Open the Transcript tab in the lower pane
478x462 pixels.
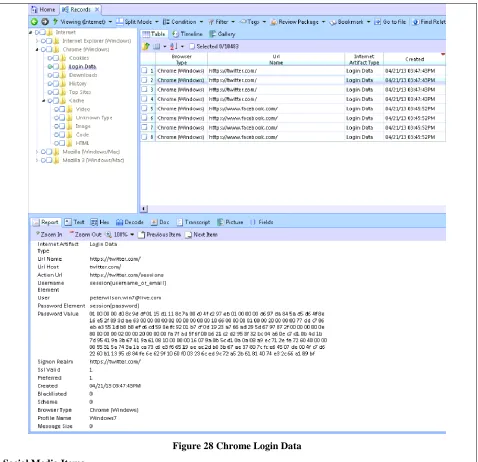pyautogui.click(x=193, y=222)
